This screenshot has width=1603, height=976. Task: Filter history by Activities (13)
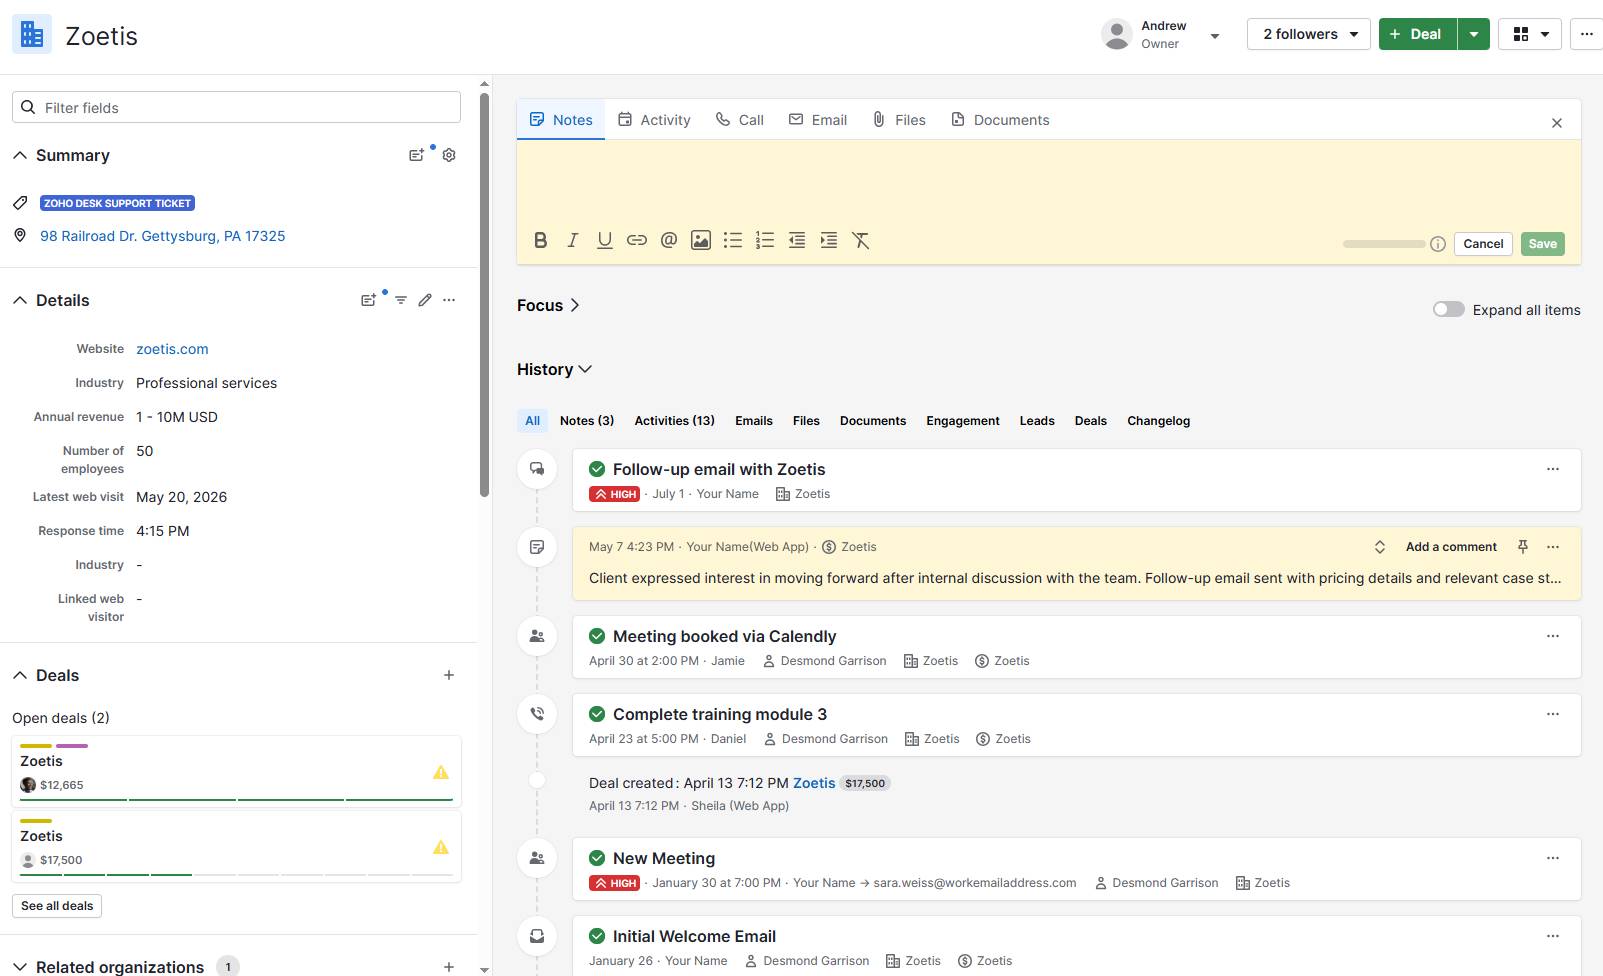pos(675,421)
